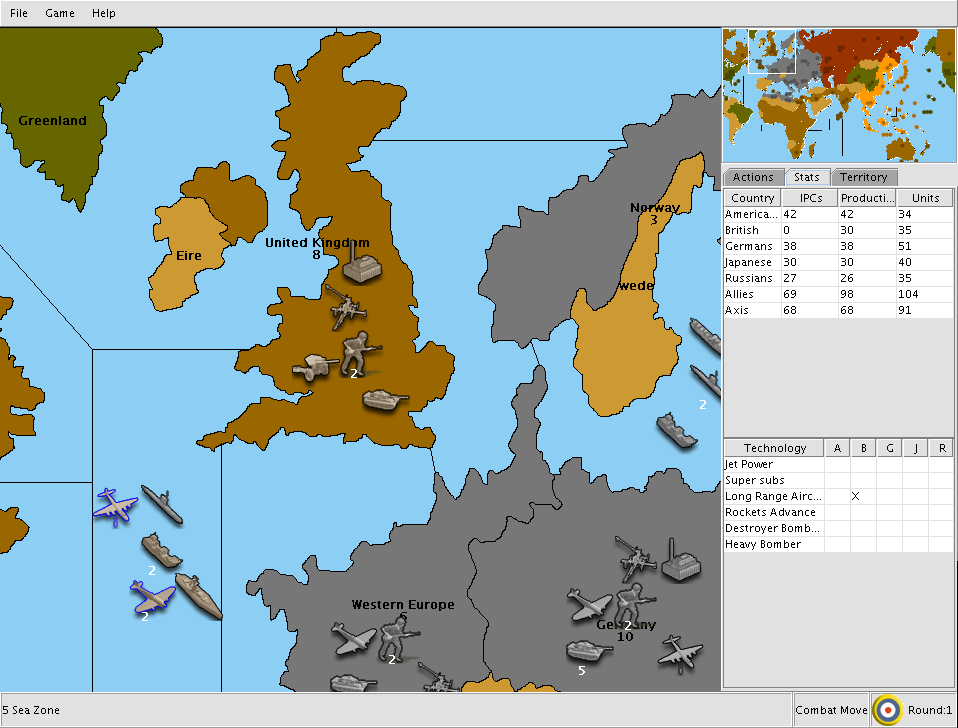Click the anti-aircraft gun in United Kingdom
The width and height of the screenshot is (958, 728).
click(345, 307)
